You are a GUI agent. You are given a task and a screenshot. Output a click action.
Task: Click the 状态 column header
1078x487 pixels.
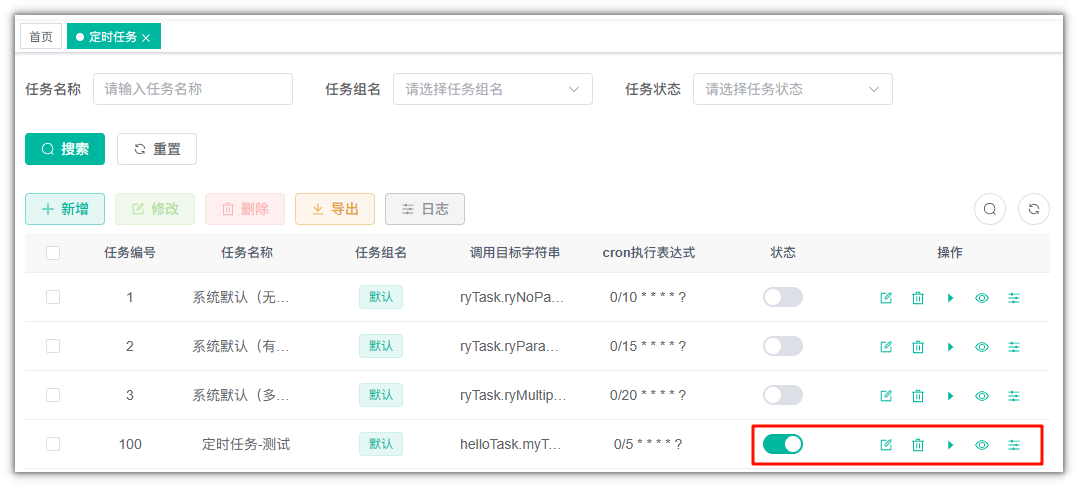pos(783,252)
